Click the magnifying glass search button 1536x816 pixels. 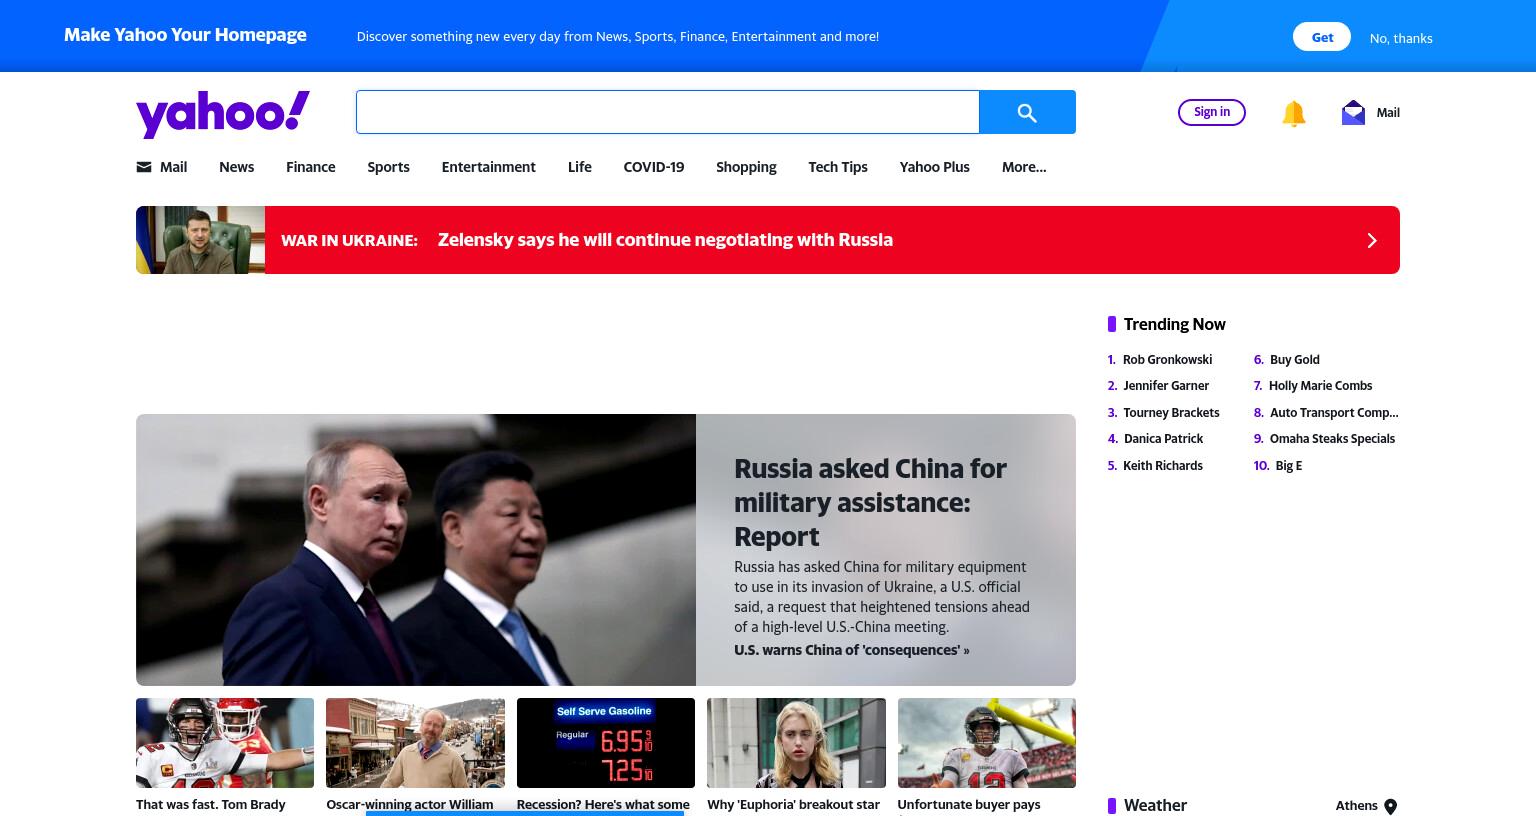pos(1027,112)
